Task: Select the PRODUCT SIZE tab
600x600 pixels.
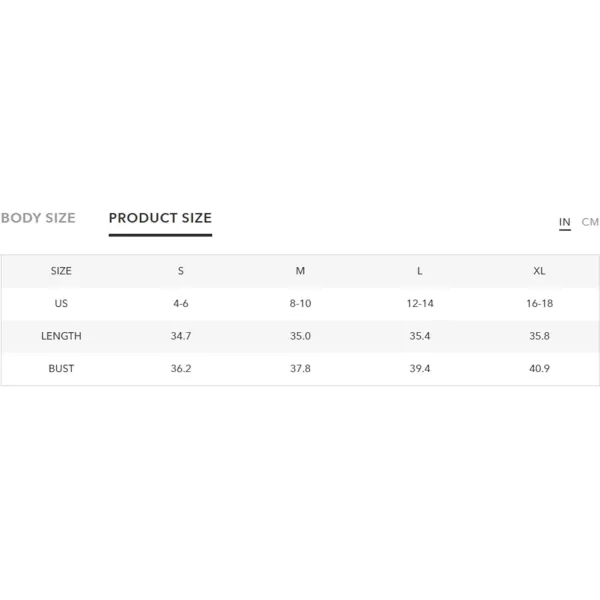Action: click(160, 218)
